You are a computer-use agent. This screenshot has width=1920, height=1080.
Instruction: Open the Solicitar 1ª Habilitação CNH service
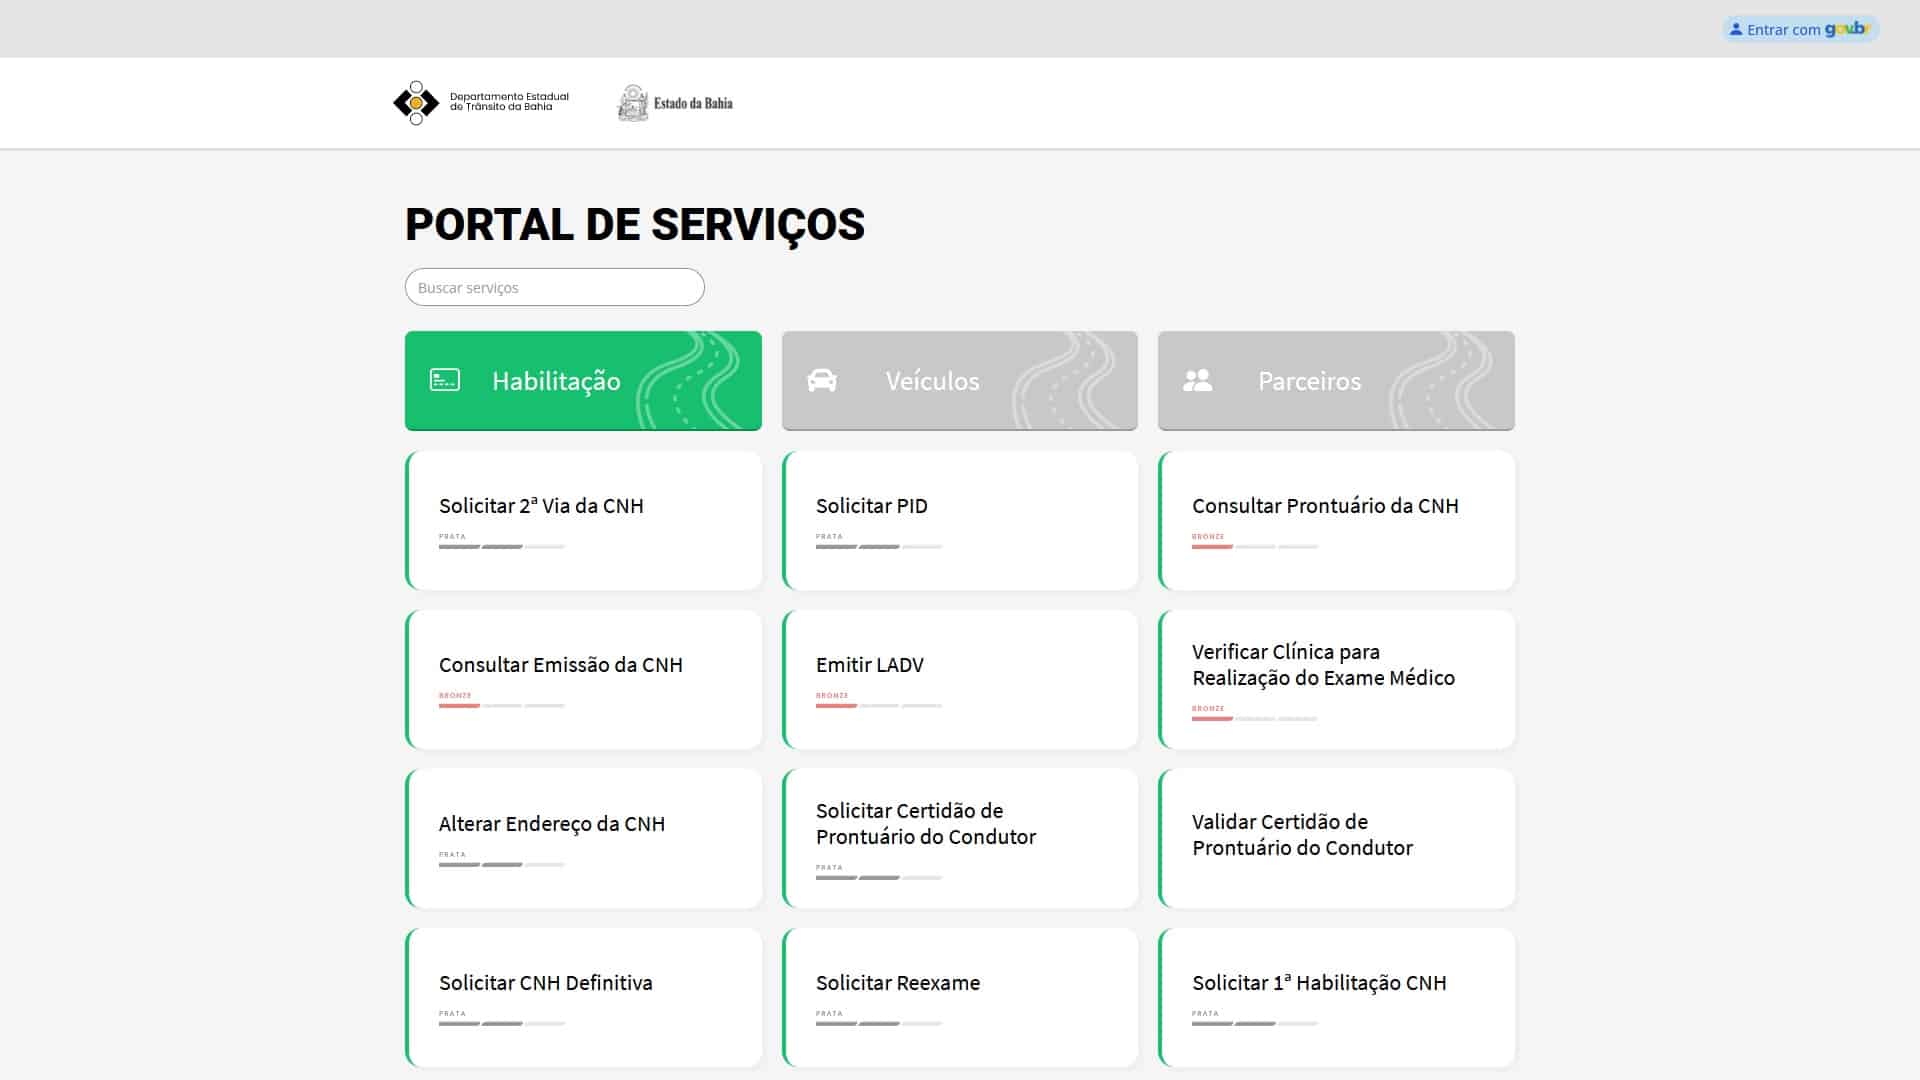pos(1337,997)
